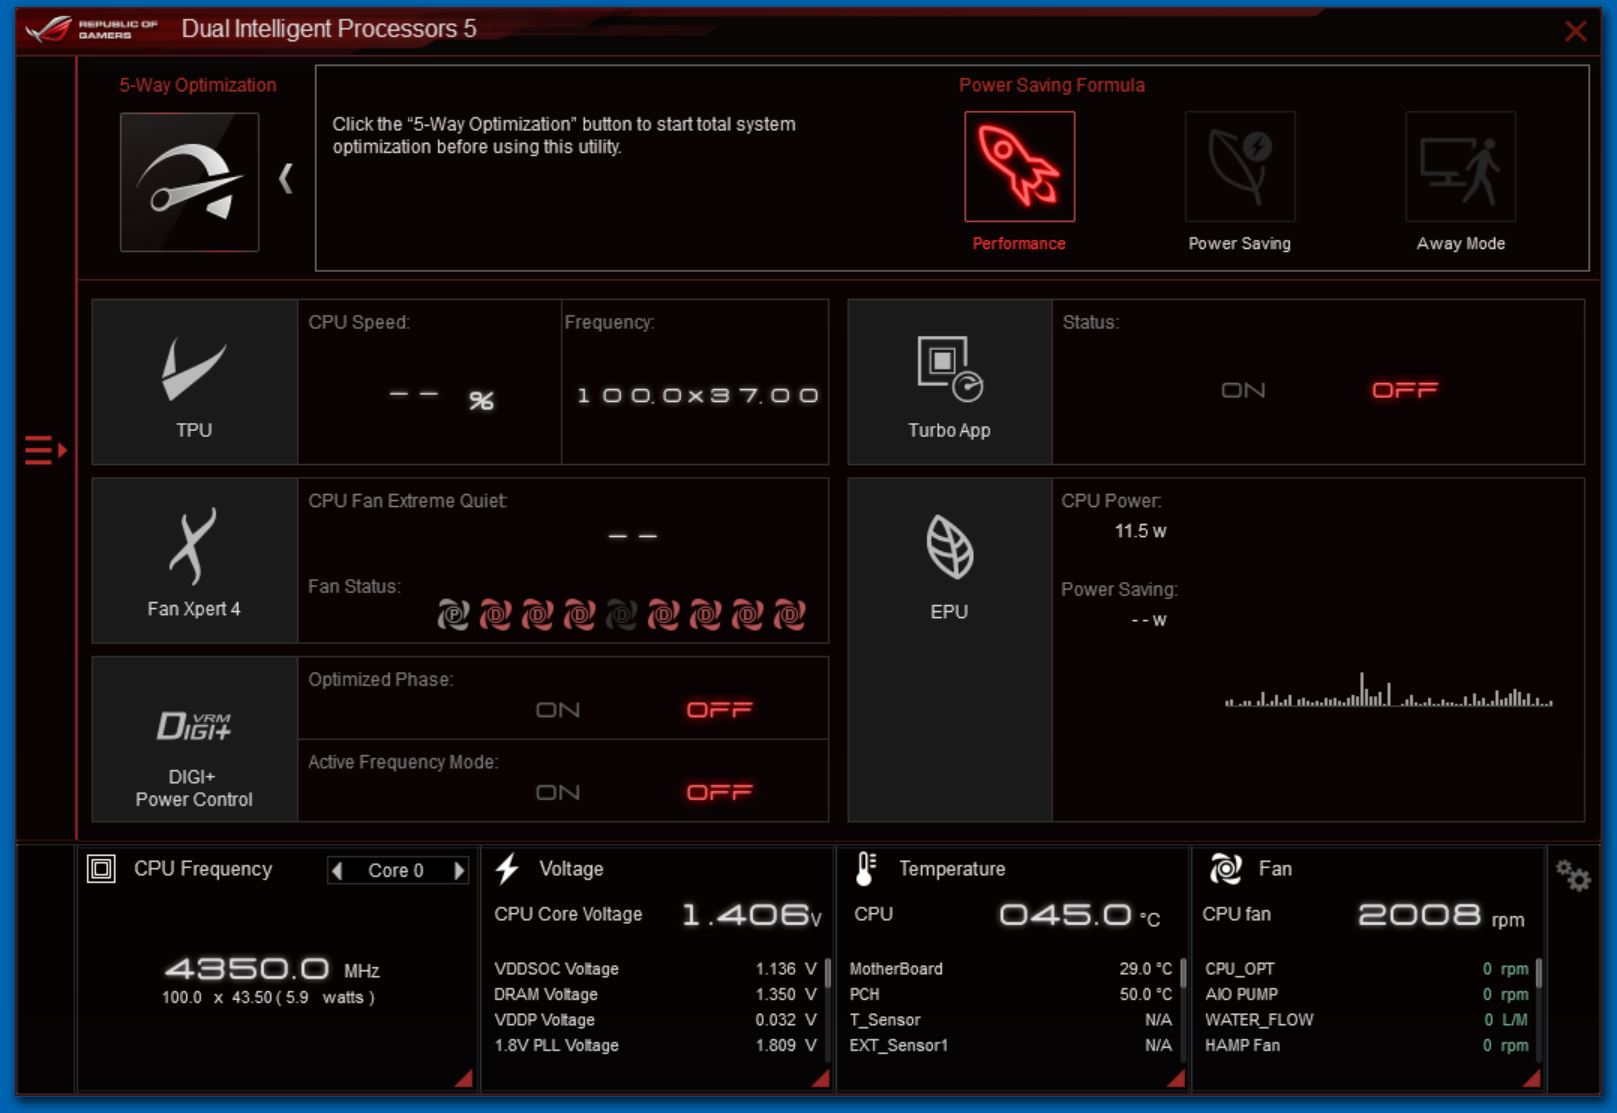Screen dimensions: 1617x1113
Task: Select the Power Saving leaf icon
Action: (x=1239, y=166)
